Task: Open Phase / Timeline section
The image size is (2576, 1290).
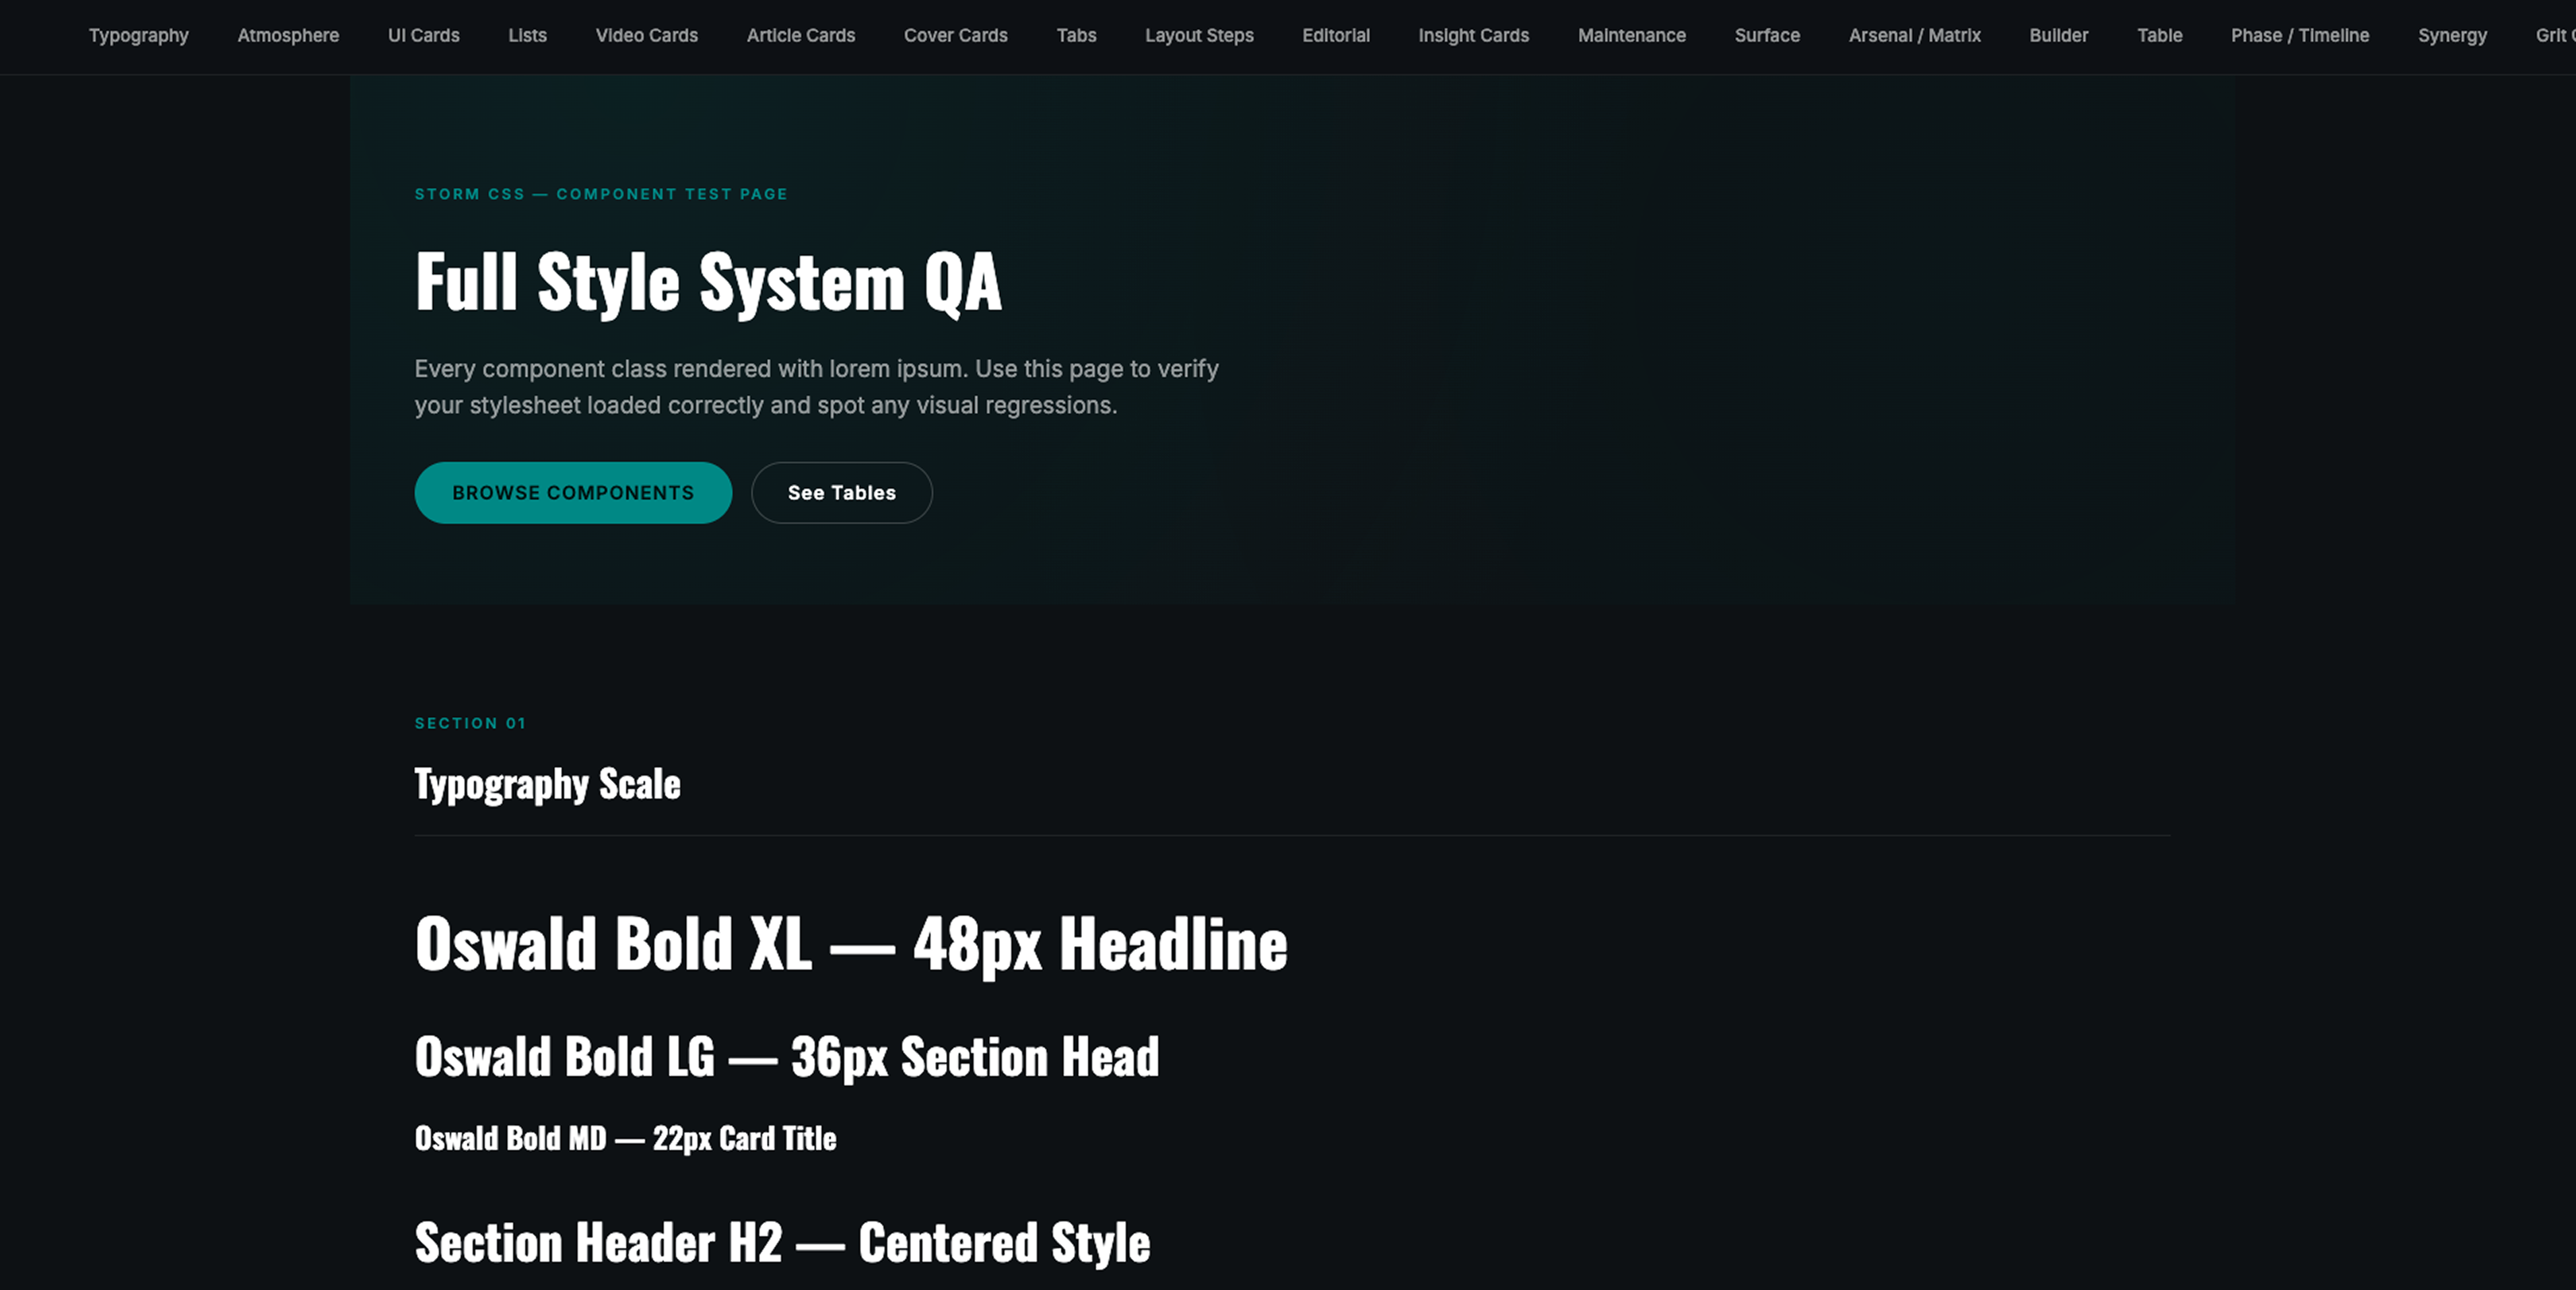Action: coord(2300,36)
